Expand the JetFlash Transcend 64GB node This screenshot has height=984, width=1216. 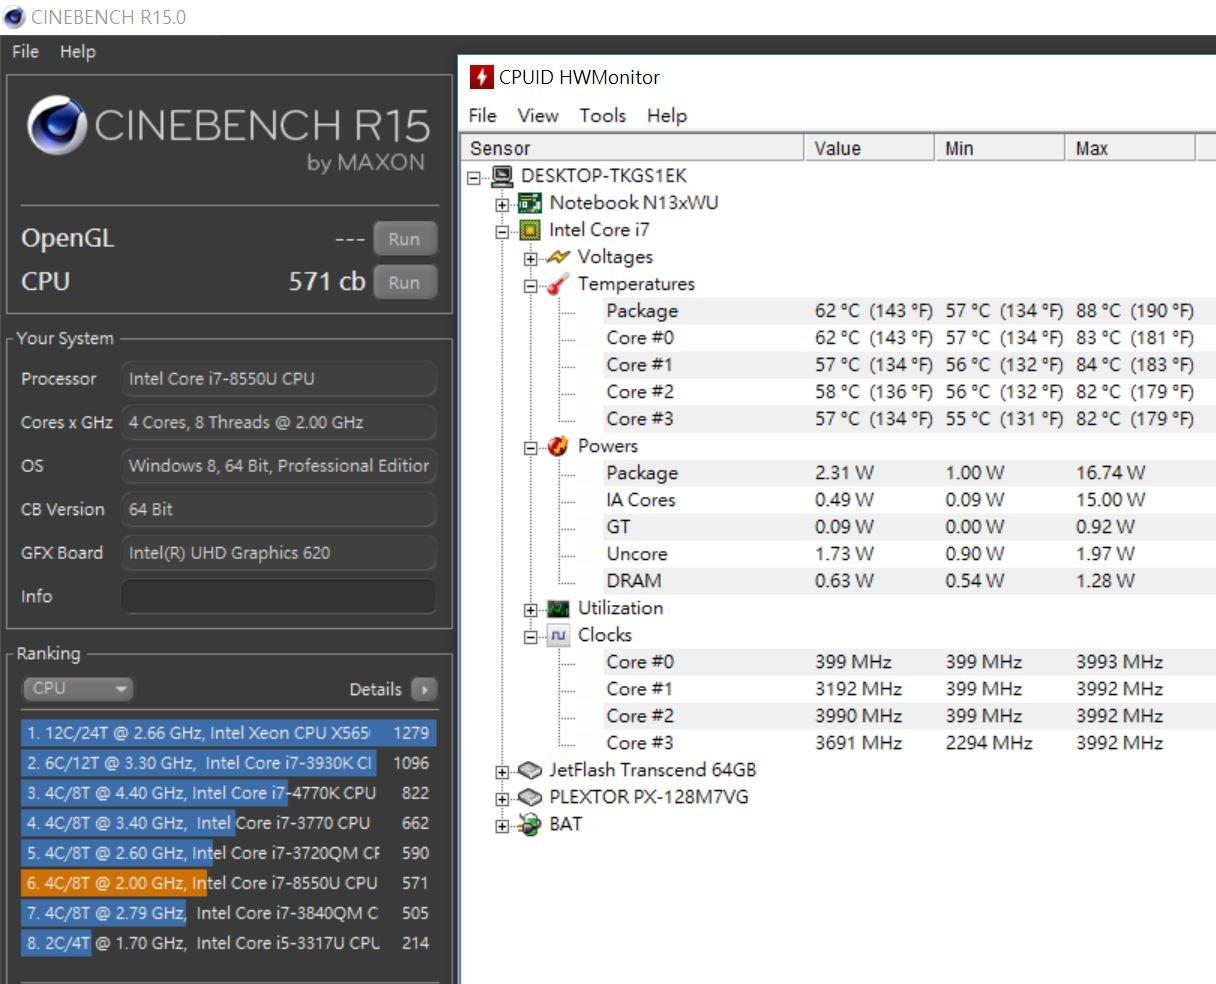[502, 772]
